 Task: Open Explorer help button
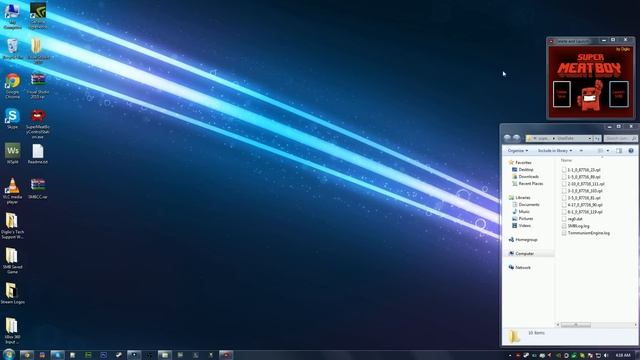631,151
